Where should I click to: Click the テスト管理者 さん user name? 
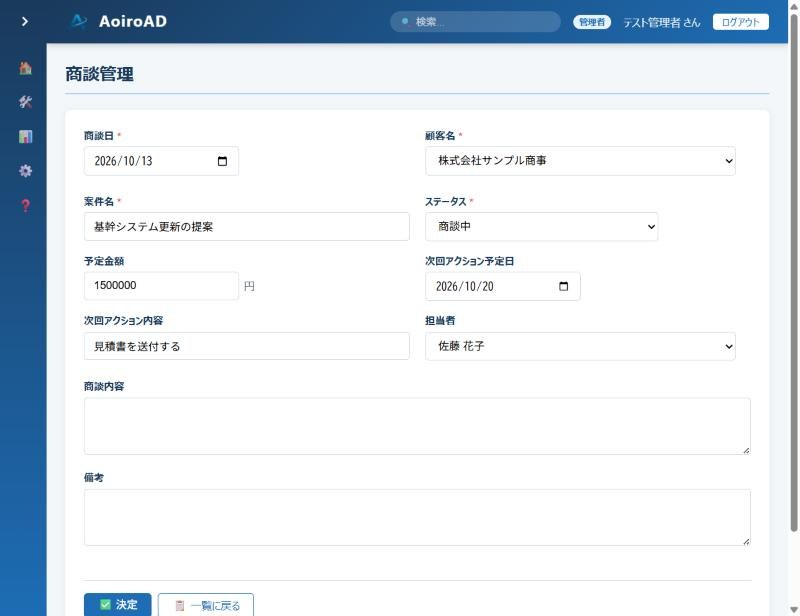click(662, 22)
